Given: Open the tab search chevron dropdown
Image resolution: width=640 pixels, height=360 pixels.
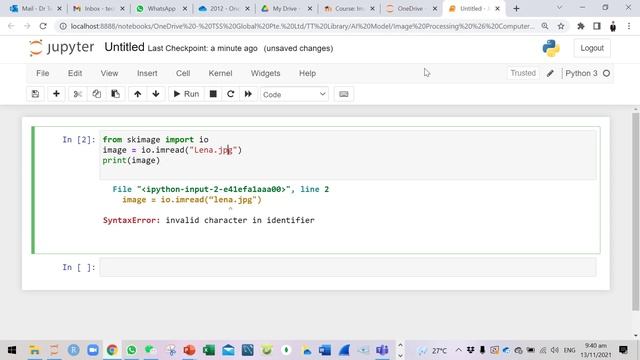Looking at the screenshot, I should pos(559,8).
